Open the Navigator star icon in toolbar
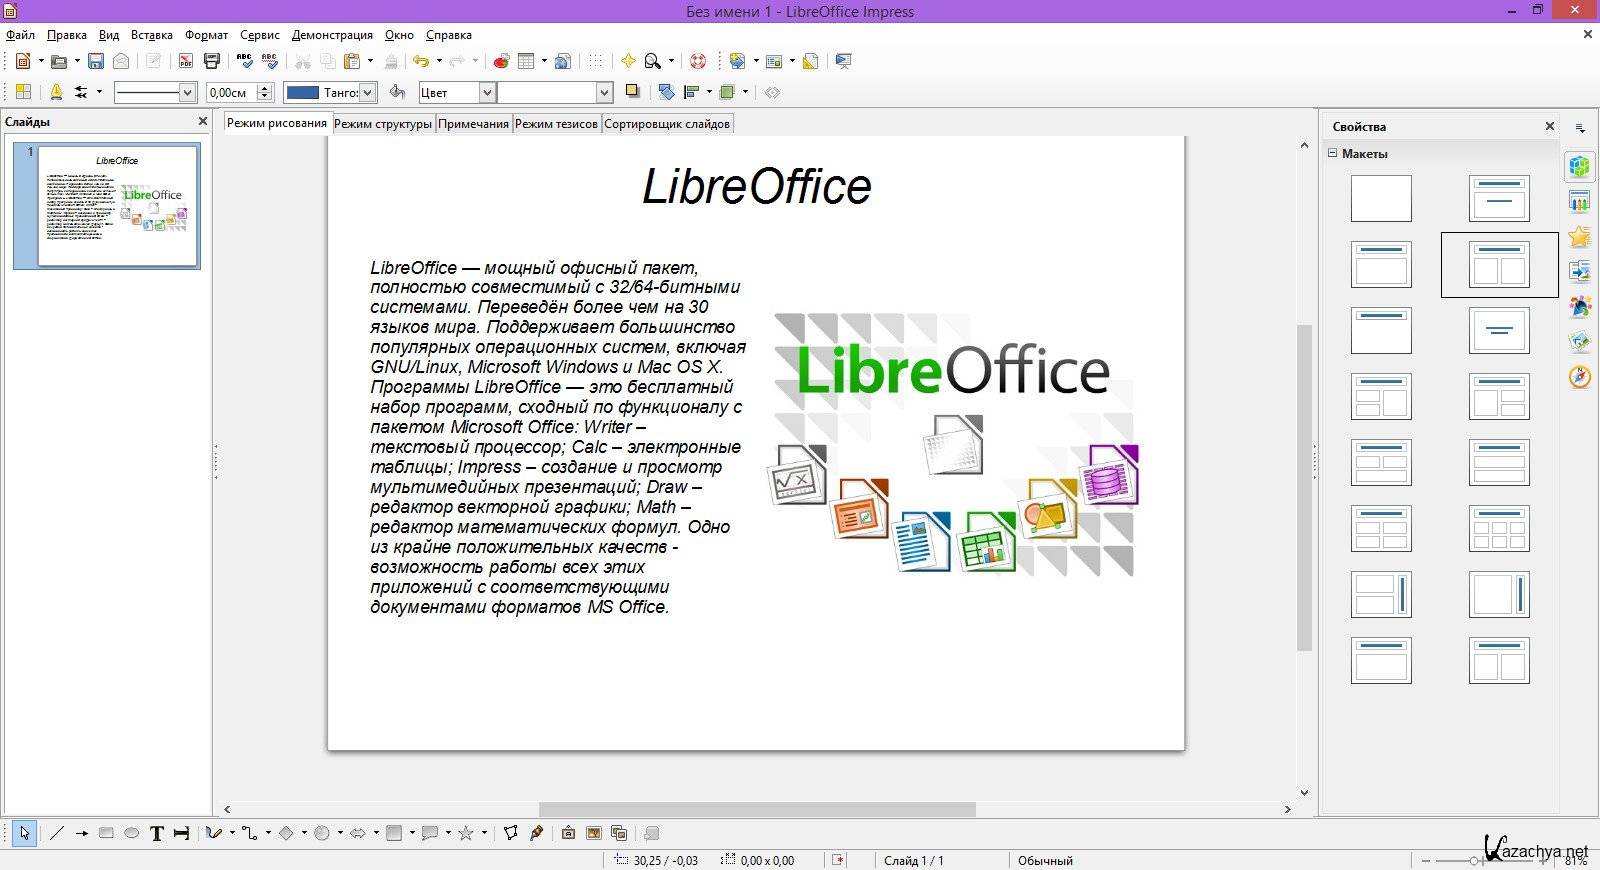Image resolution: width=1600 pixels, height=870 pixels. point(628,61)
